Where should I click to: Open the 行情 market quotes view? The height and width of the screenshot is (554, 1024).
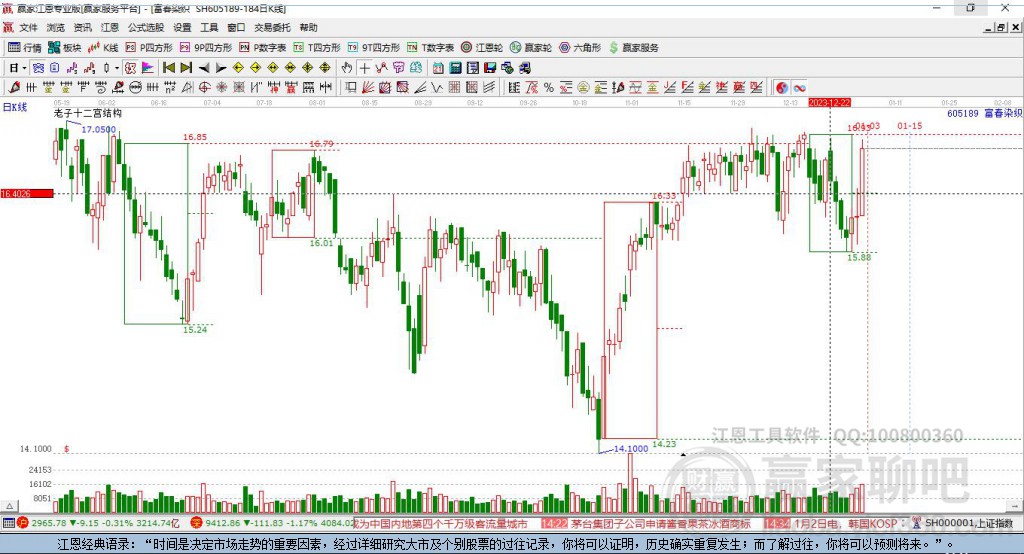25,48
